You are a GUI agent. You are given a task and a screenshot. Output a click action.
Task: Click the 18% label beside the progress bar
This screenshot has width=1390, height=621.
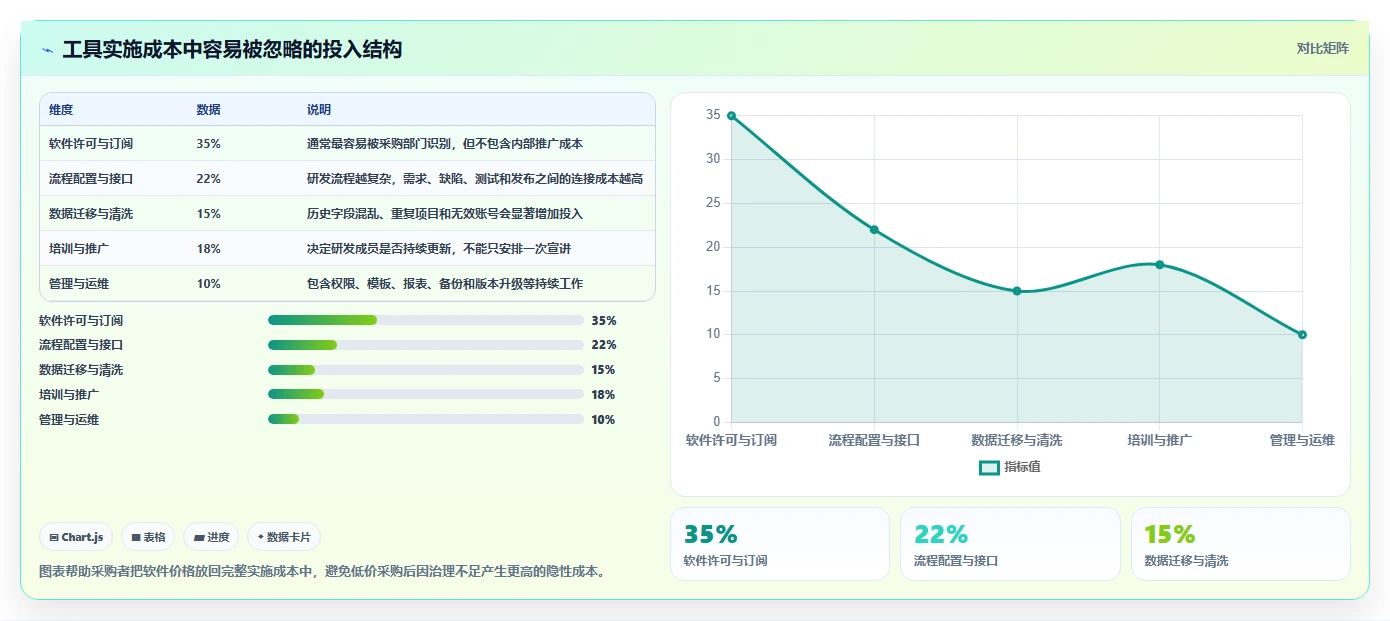pos(604,395)
